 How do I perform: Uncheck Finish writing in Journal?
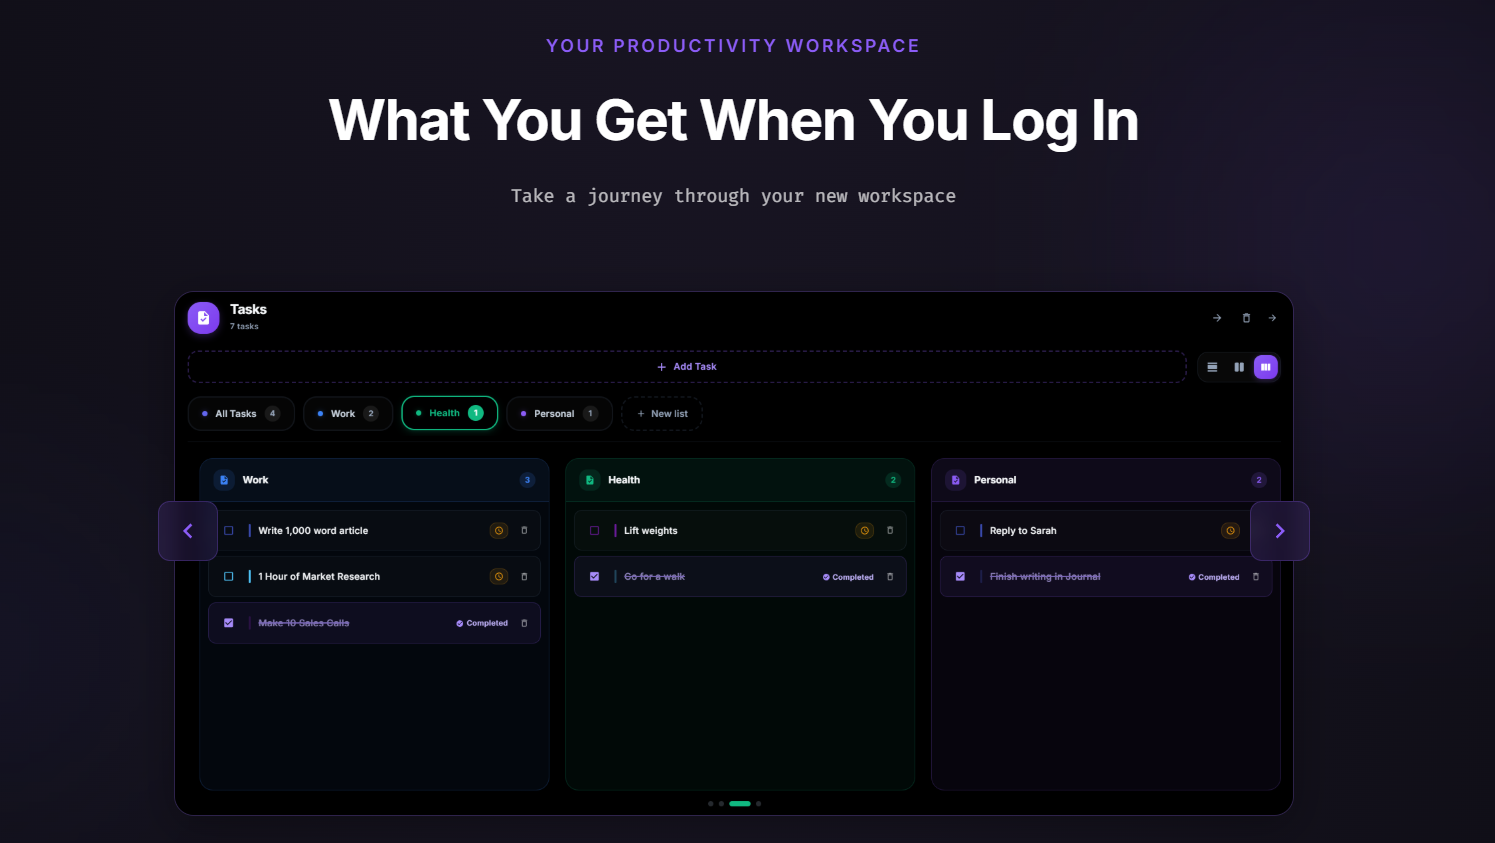[x=961, y=577]
